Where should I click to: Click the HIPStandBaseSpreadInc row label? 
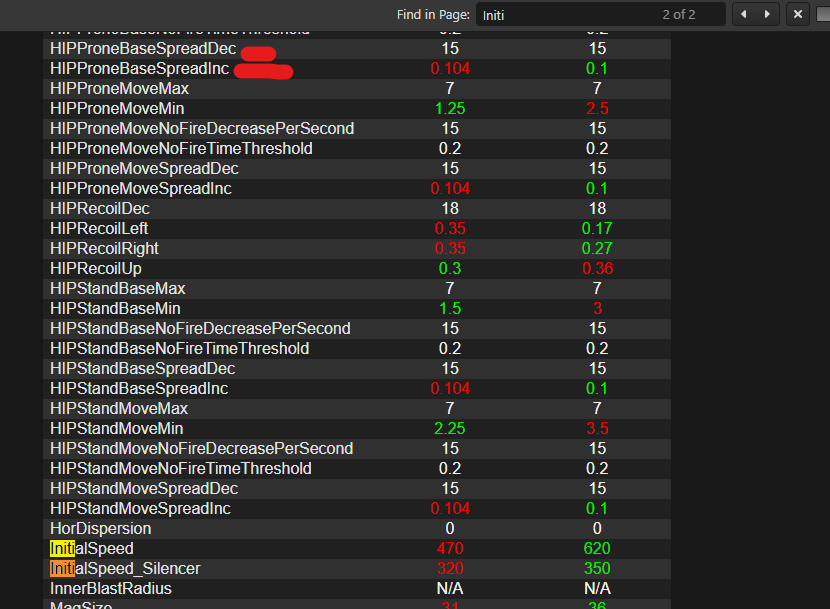[139, 389]
